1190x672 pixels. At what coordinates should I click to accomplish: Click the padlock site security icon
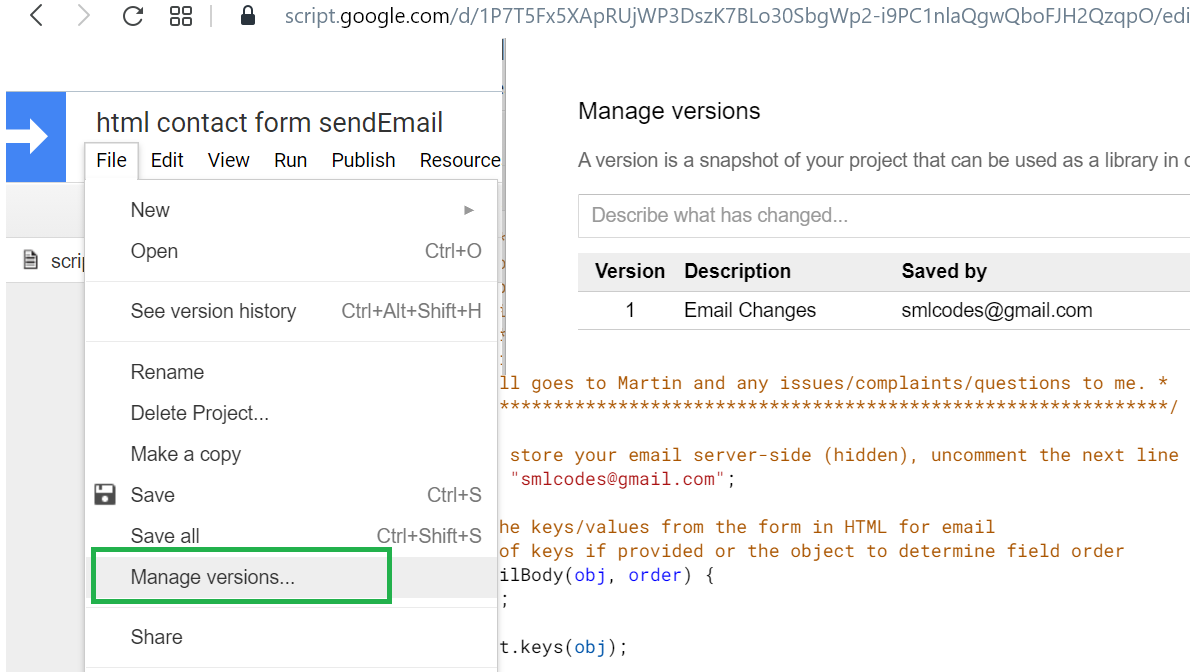tap(248, 16)
